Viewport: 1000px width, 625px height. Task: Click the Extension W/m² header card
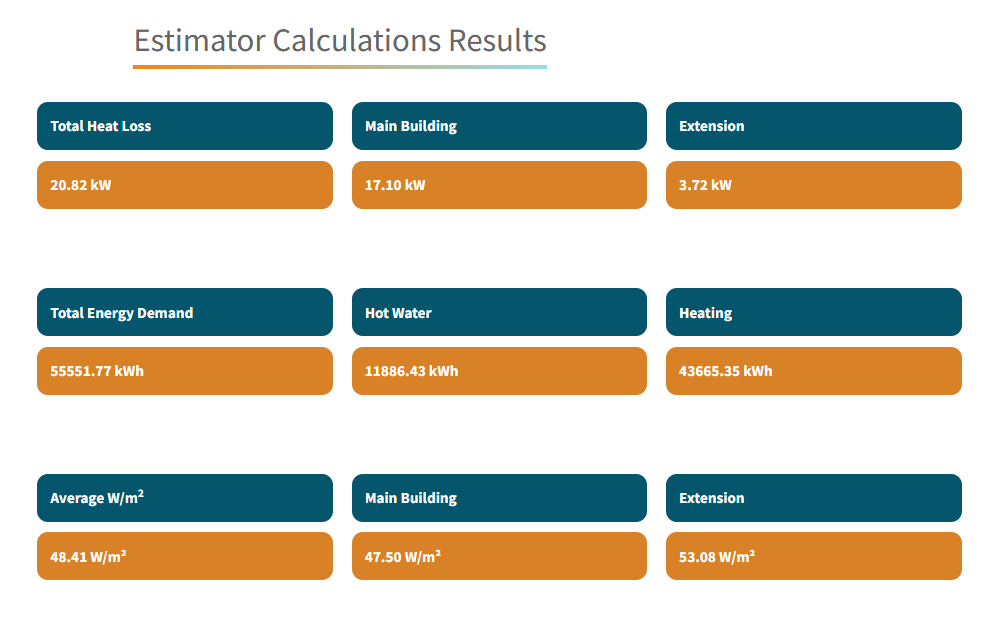pos(813,498)
